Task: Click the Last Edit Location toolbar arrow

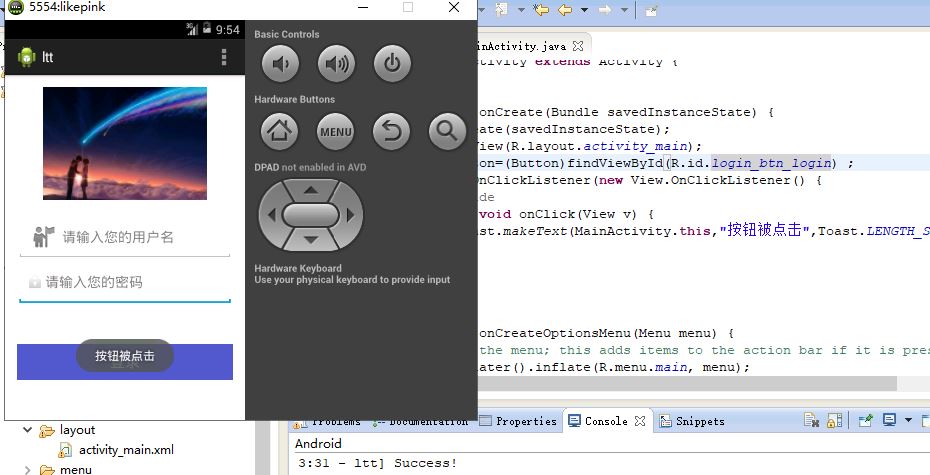Action: point(541,9)
